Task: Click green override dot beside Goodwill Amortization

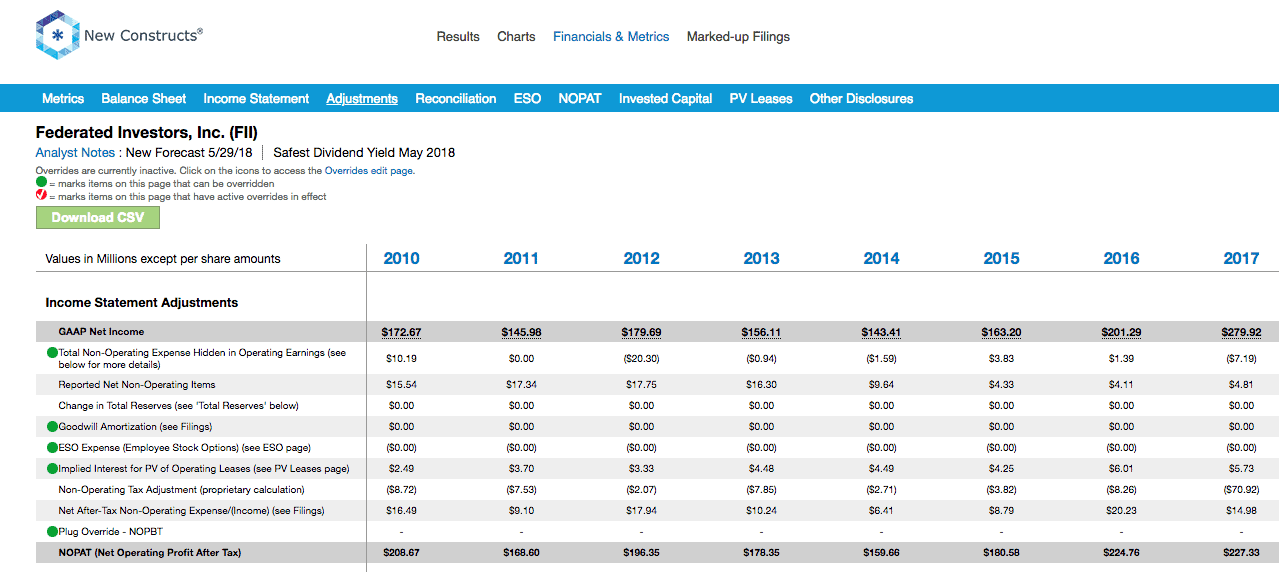Action: tap(52, 427)
